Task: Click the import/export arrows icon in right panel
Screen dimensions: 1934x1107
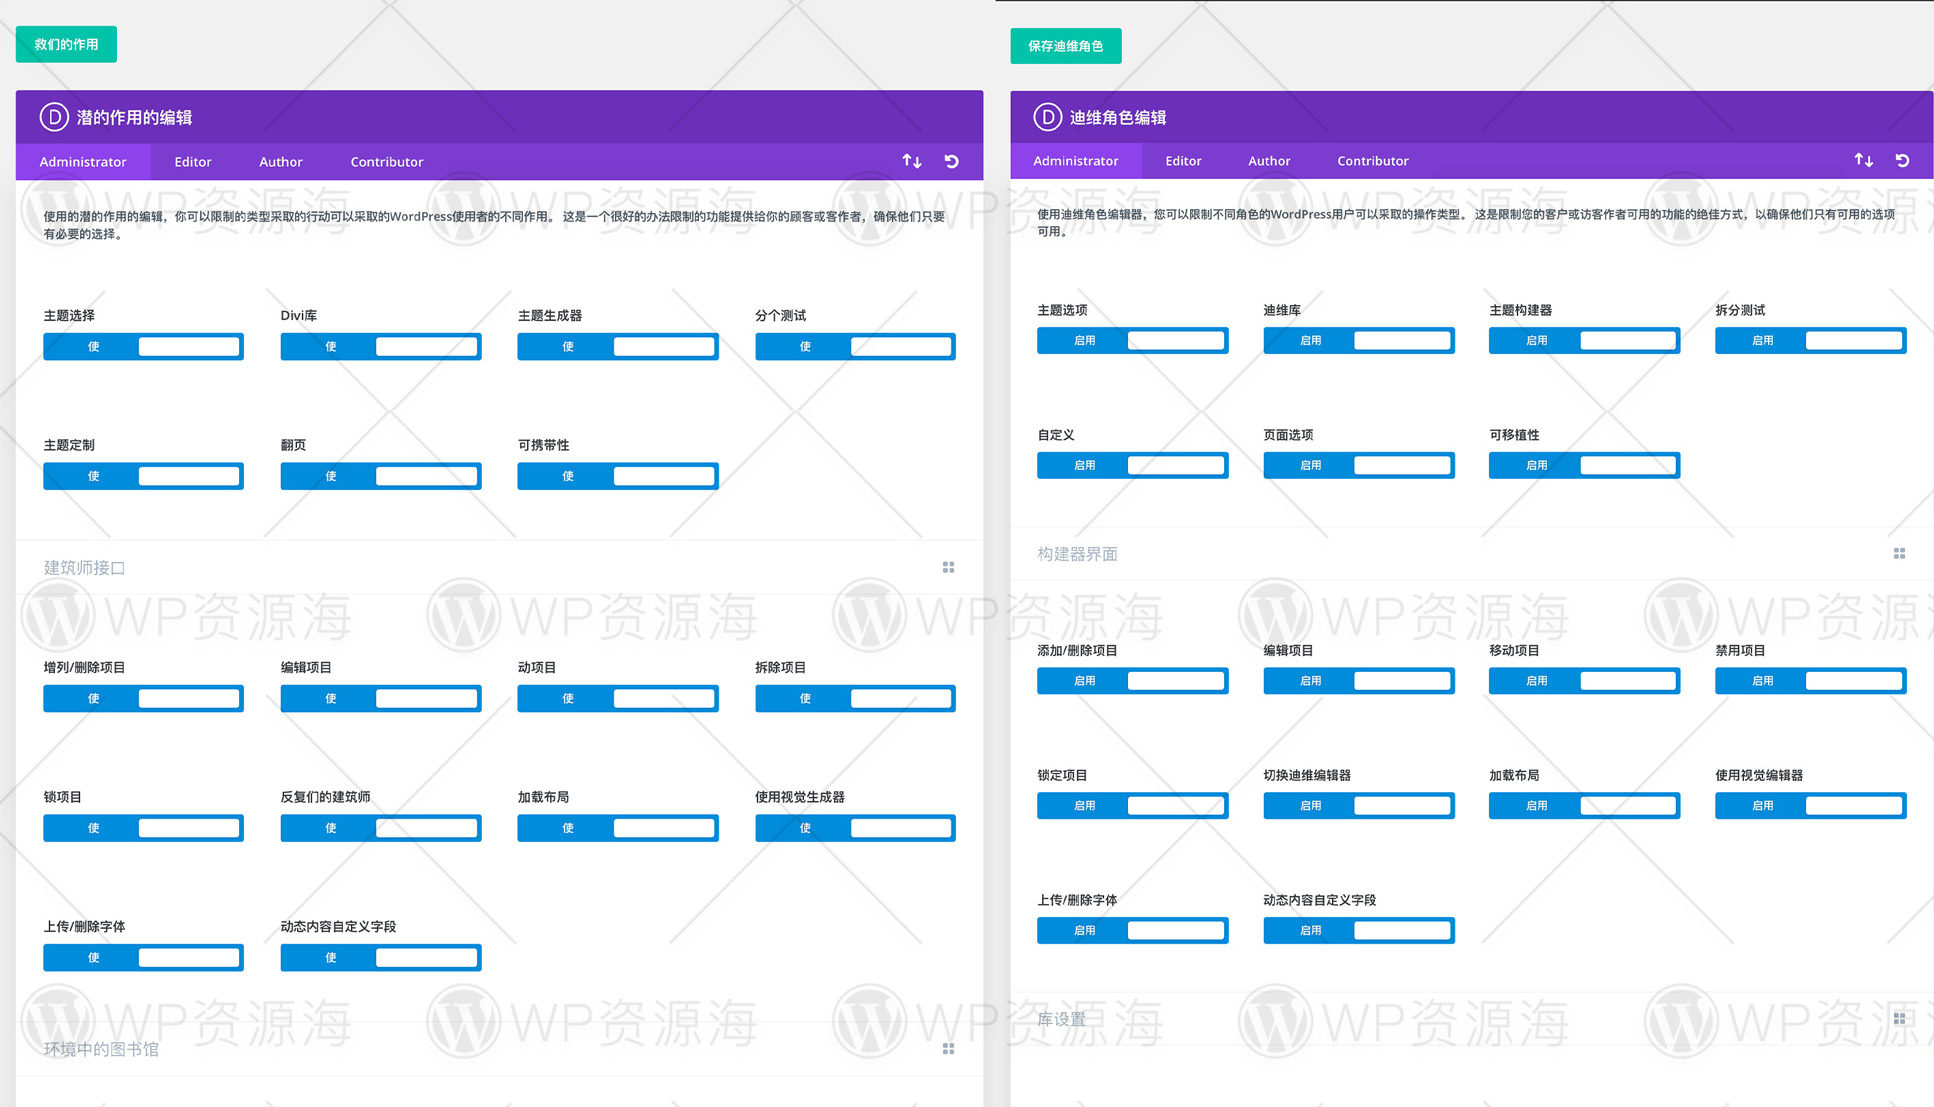Action: coord(1863,160)
